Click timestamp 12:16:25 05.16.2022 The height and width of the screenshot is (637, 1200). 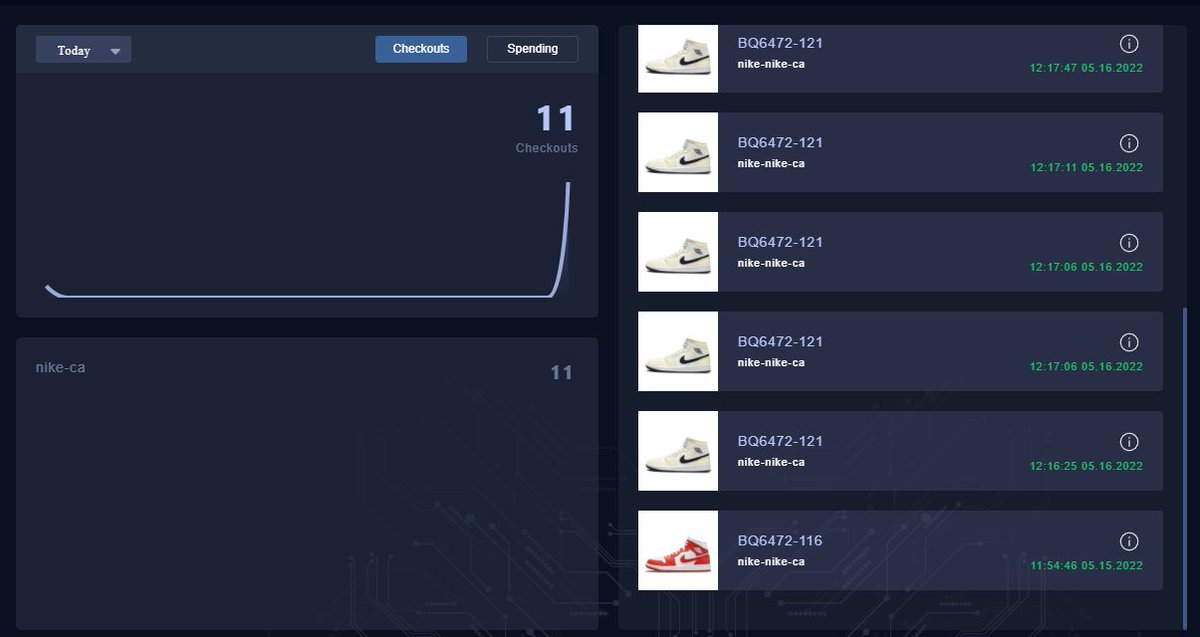(1086, 466)
